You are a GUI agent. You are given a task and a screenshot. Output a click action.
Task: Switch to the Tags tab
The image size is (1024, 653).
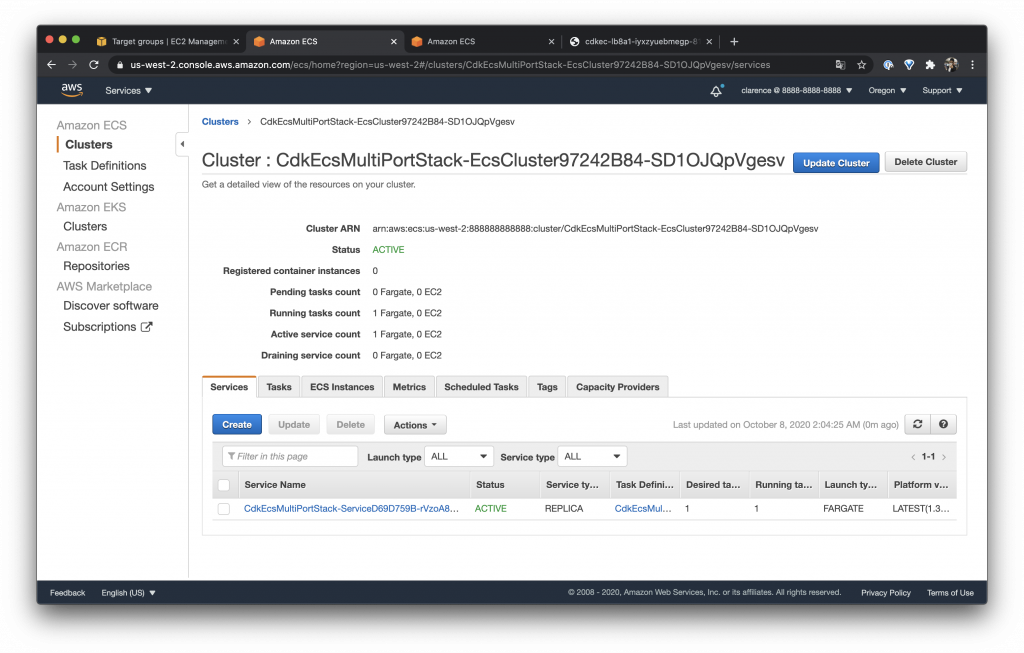point(547,387)
